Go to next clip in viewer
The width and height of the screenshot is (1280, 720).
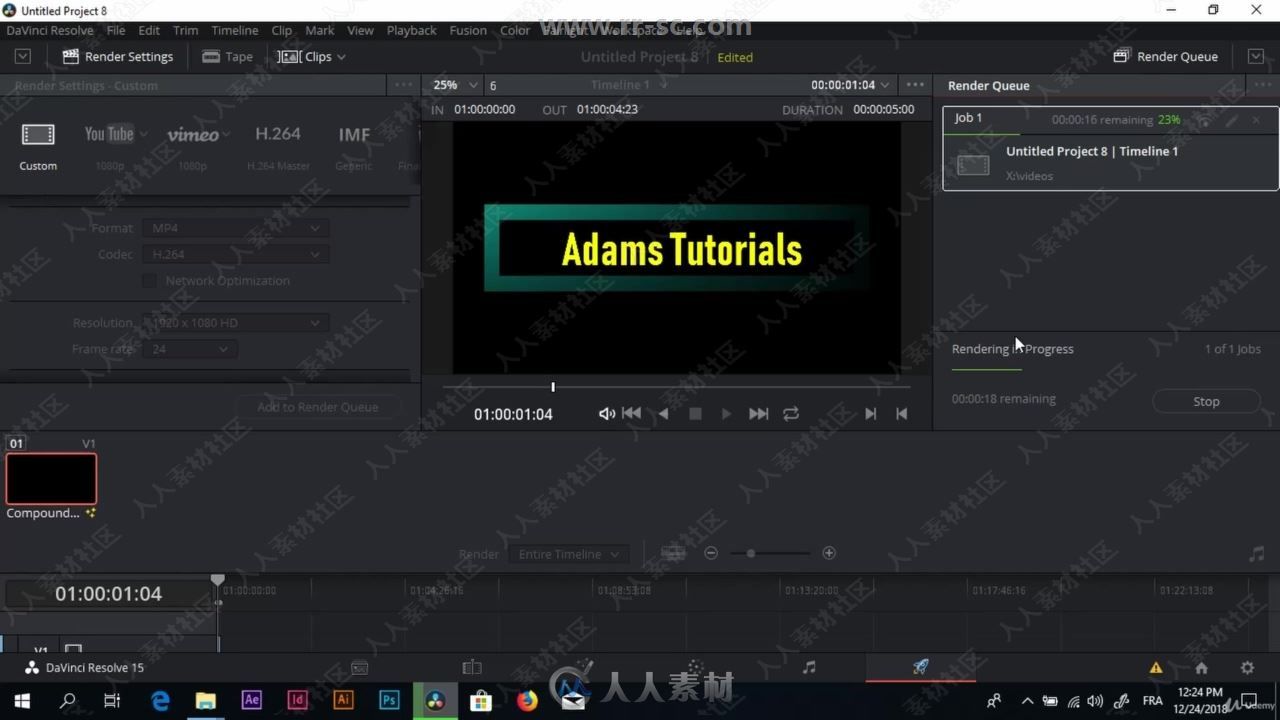click(x=870, y=414)
